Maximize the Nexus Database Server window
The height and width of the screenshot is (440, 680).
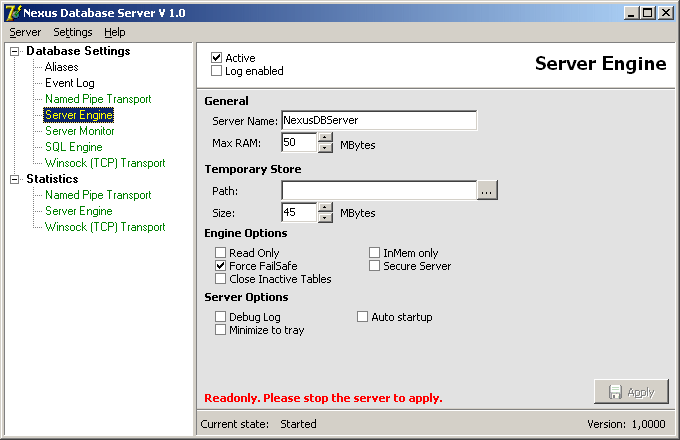[647, 13]
